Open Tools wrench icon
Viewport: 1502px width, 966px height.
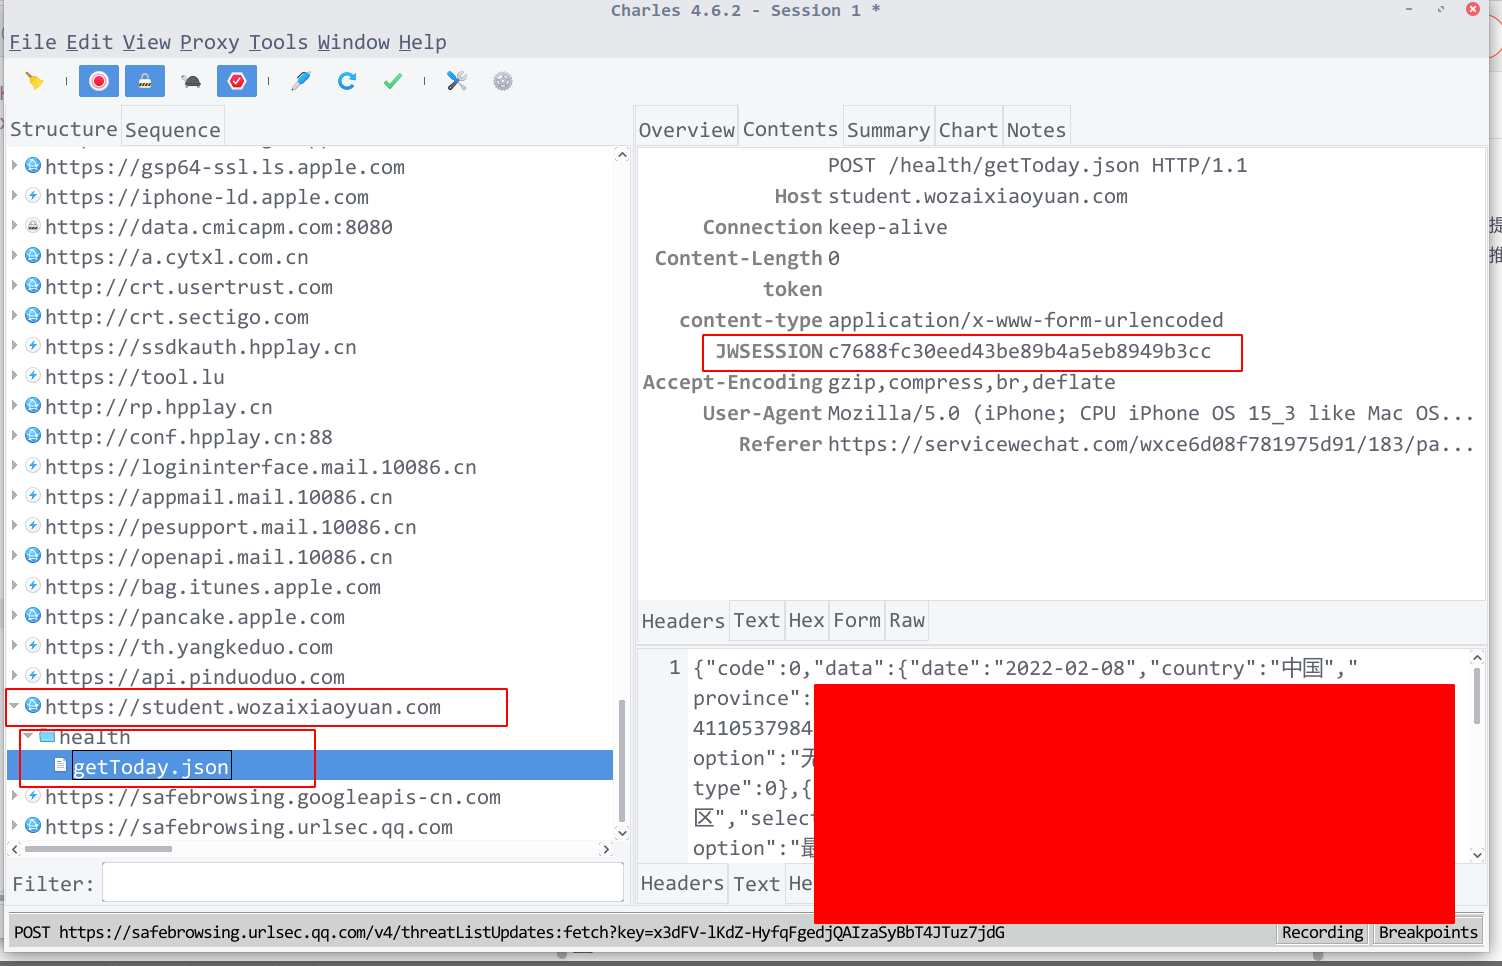(457, 81)
